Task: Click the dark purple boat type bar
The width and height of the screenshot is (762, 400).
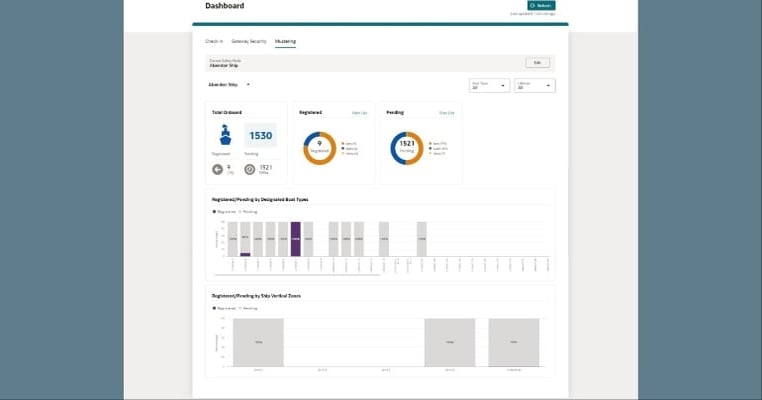Action: click(295, 239)
